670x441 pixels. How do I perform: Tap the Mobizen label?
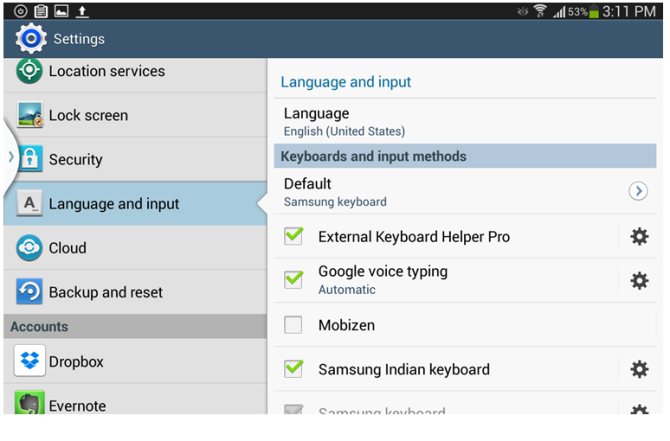[x=346, y=325]
